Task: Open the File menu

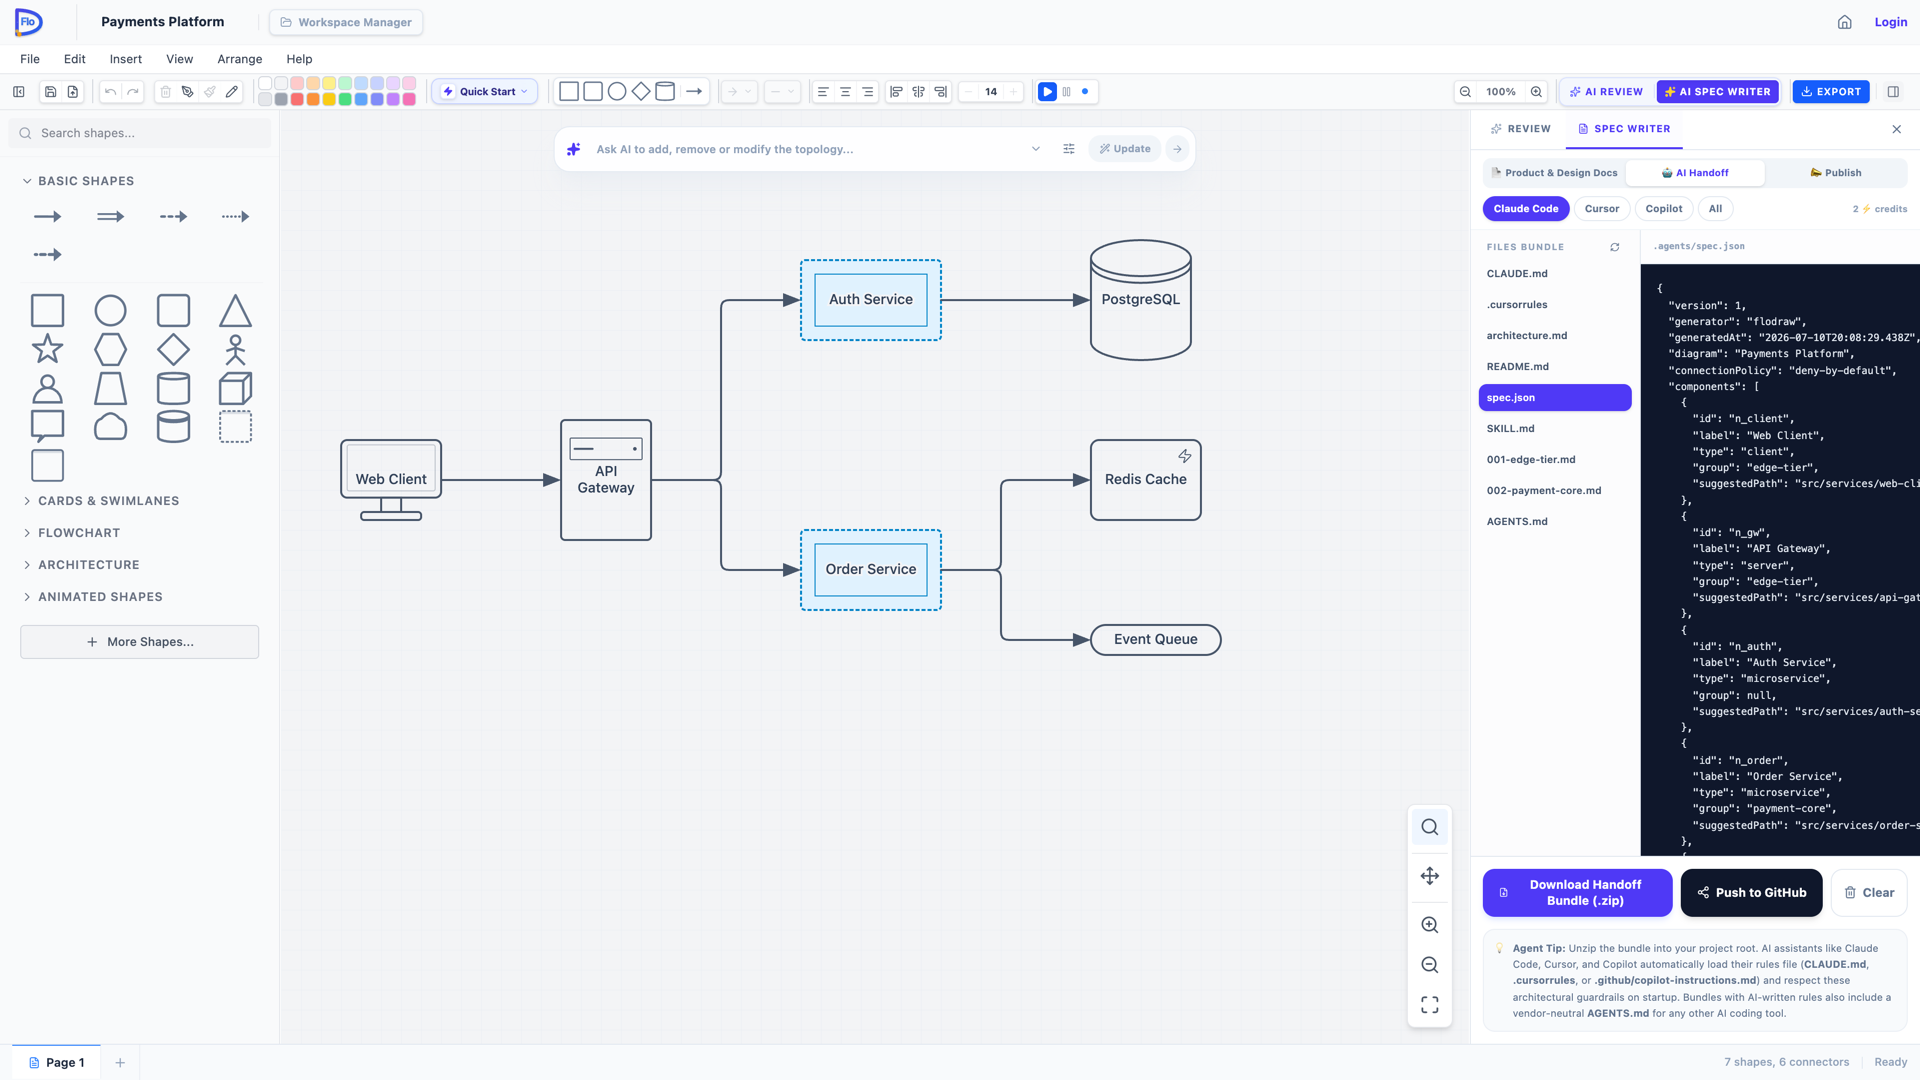Action: [x=30, y=59]
